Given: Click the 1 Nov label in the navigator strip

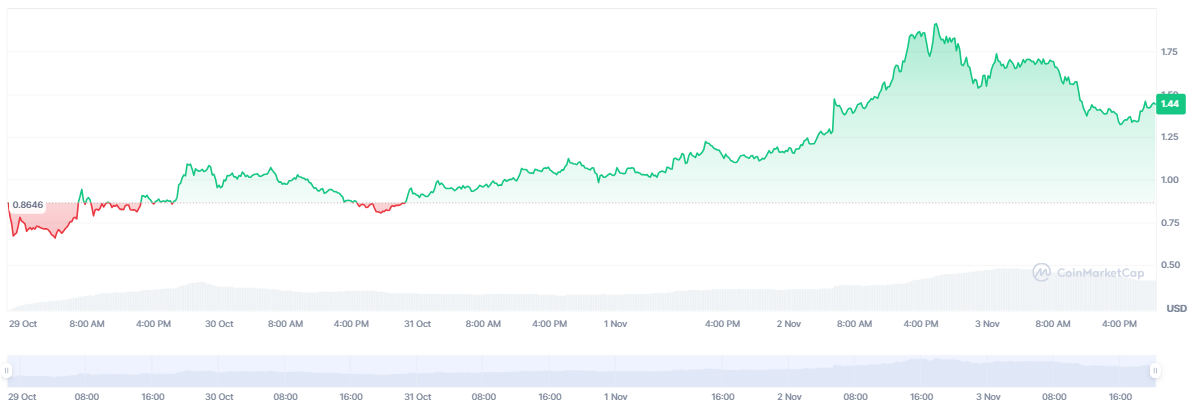Looking at the screenshot, I should point(615,397).
